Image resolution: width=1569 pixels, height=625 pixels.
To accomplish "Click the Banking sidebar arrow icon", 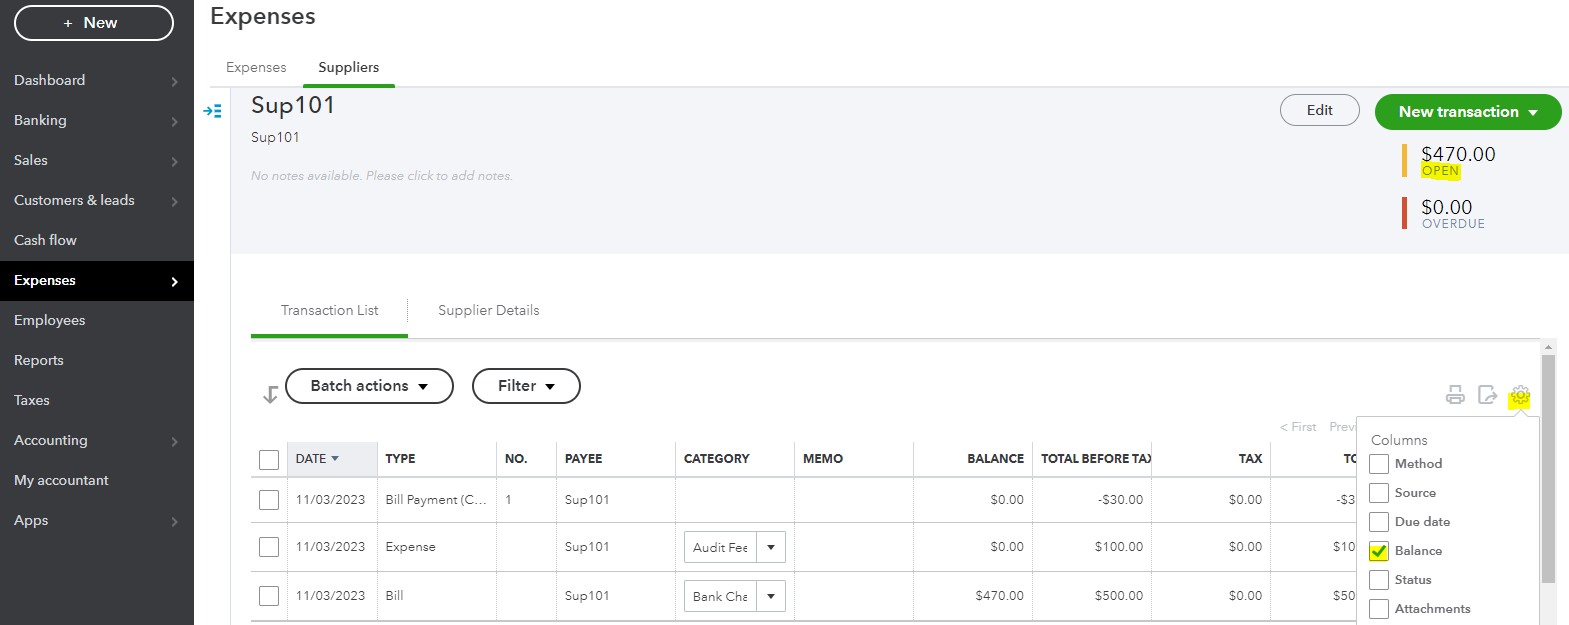I will [x=174, y=121].
